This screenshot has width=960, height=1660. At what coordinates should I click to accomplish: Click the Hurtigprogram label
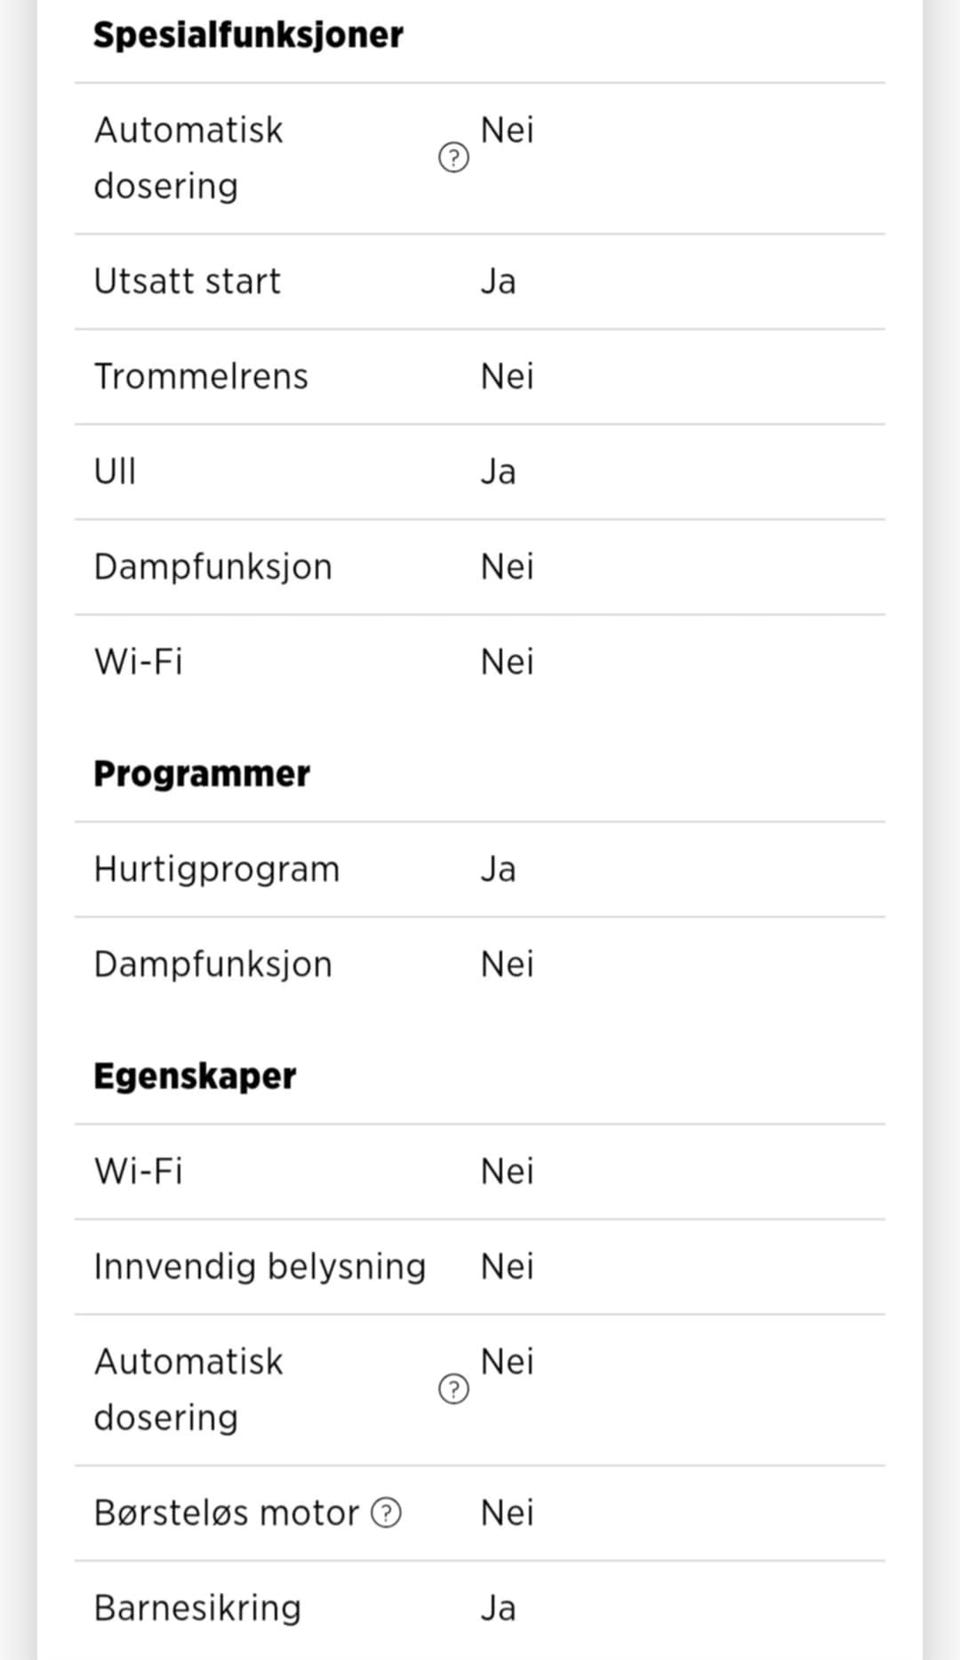coord(217,870)
